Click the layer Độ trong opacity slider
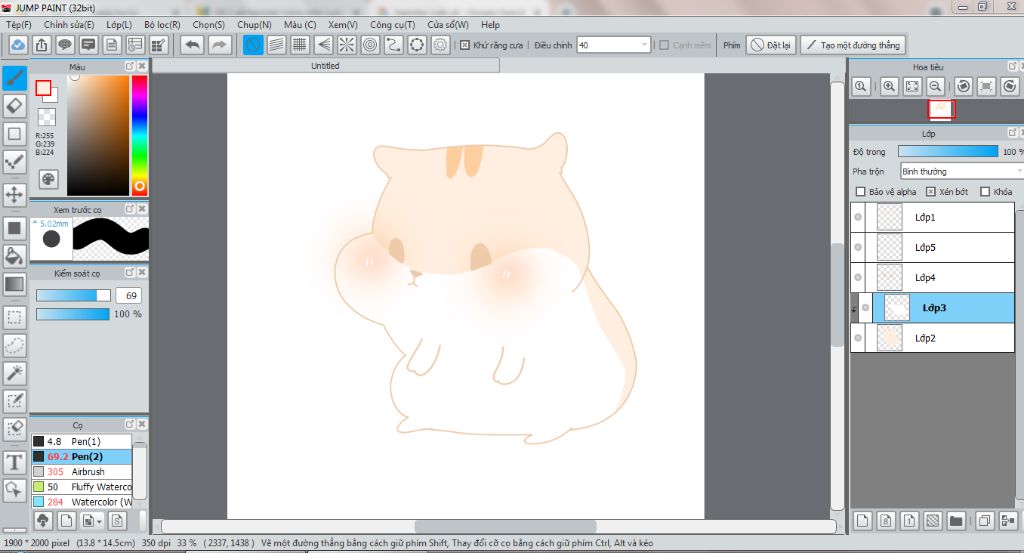 click(948, 151)
